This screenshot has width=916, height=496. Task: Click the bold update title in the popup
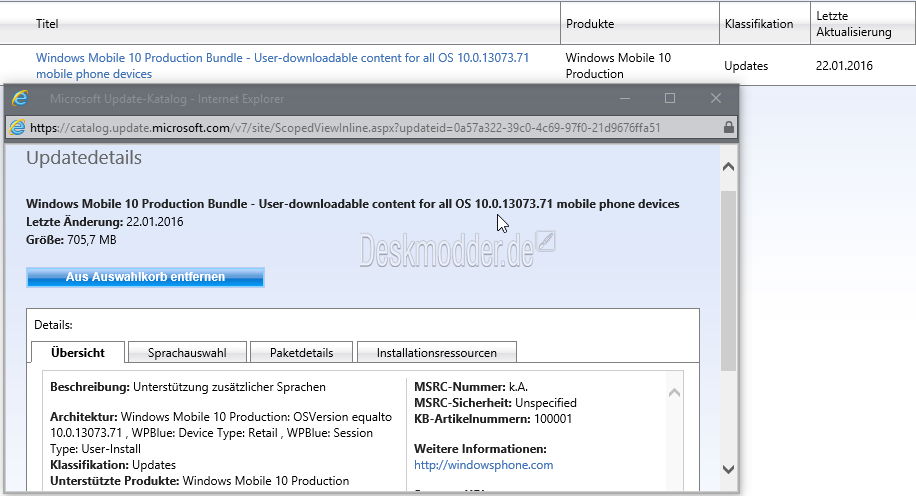[353, 204]
